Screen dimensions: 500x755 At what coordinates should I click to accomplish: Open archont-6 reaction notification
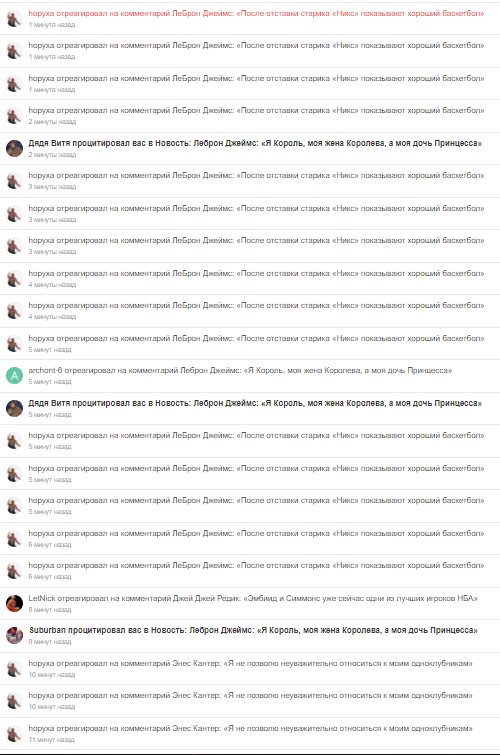tap(240, 370)
